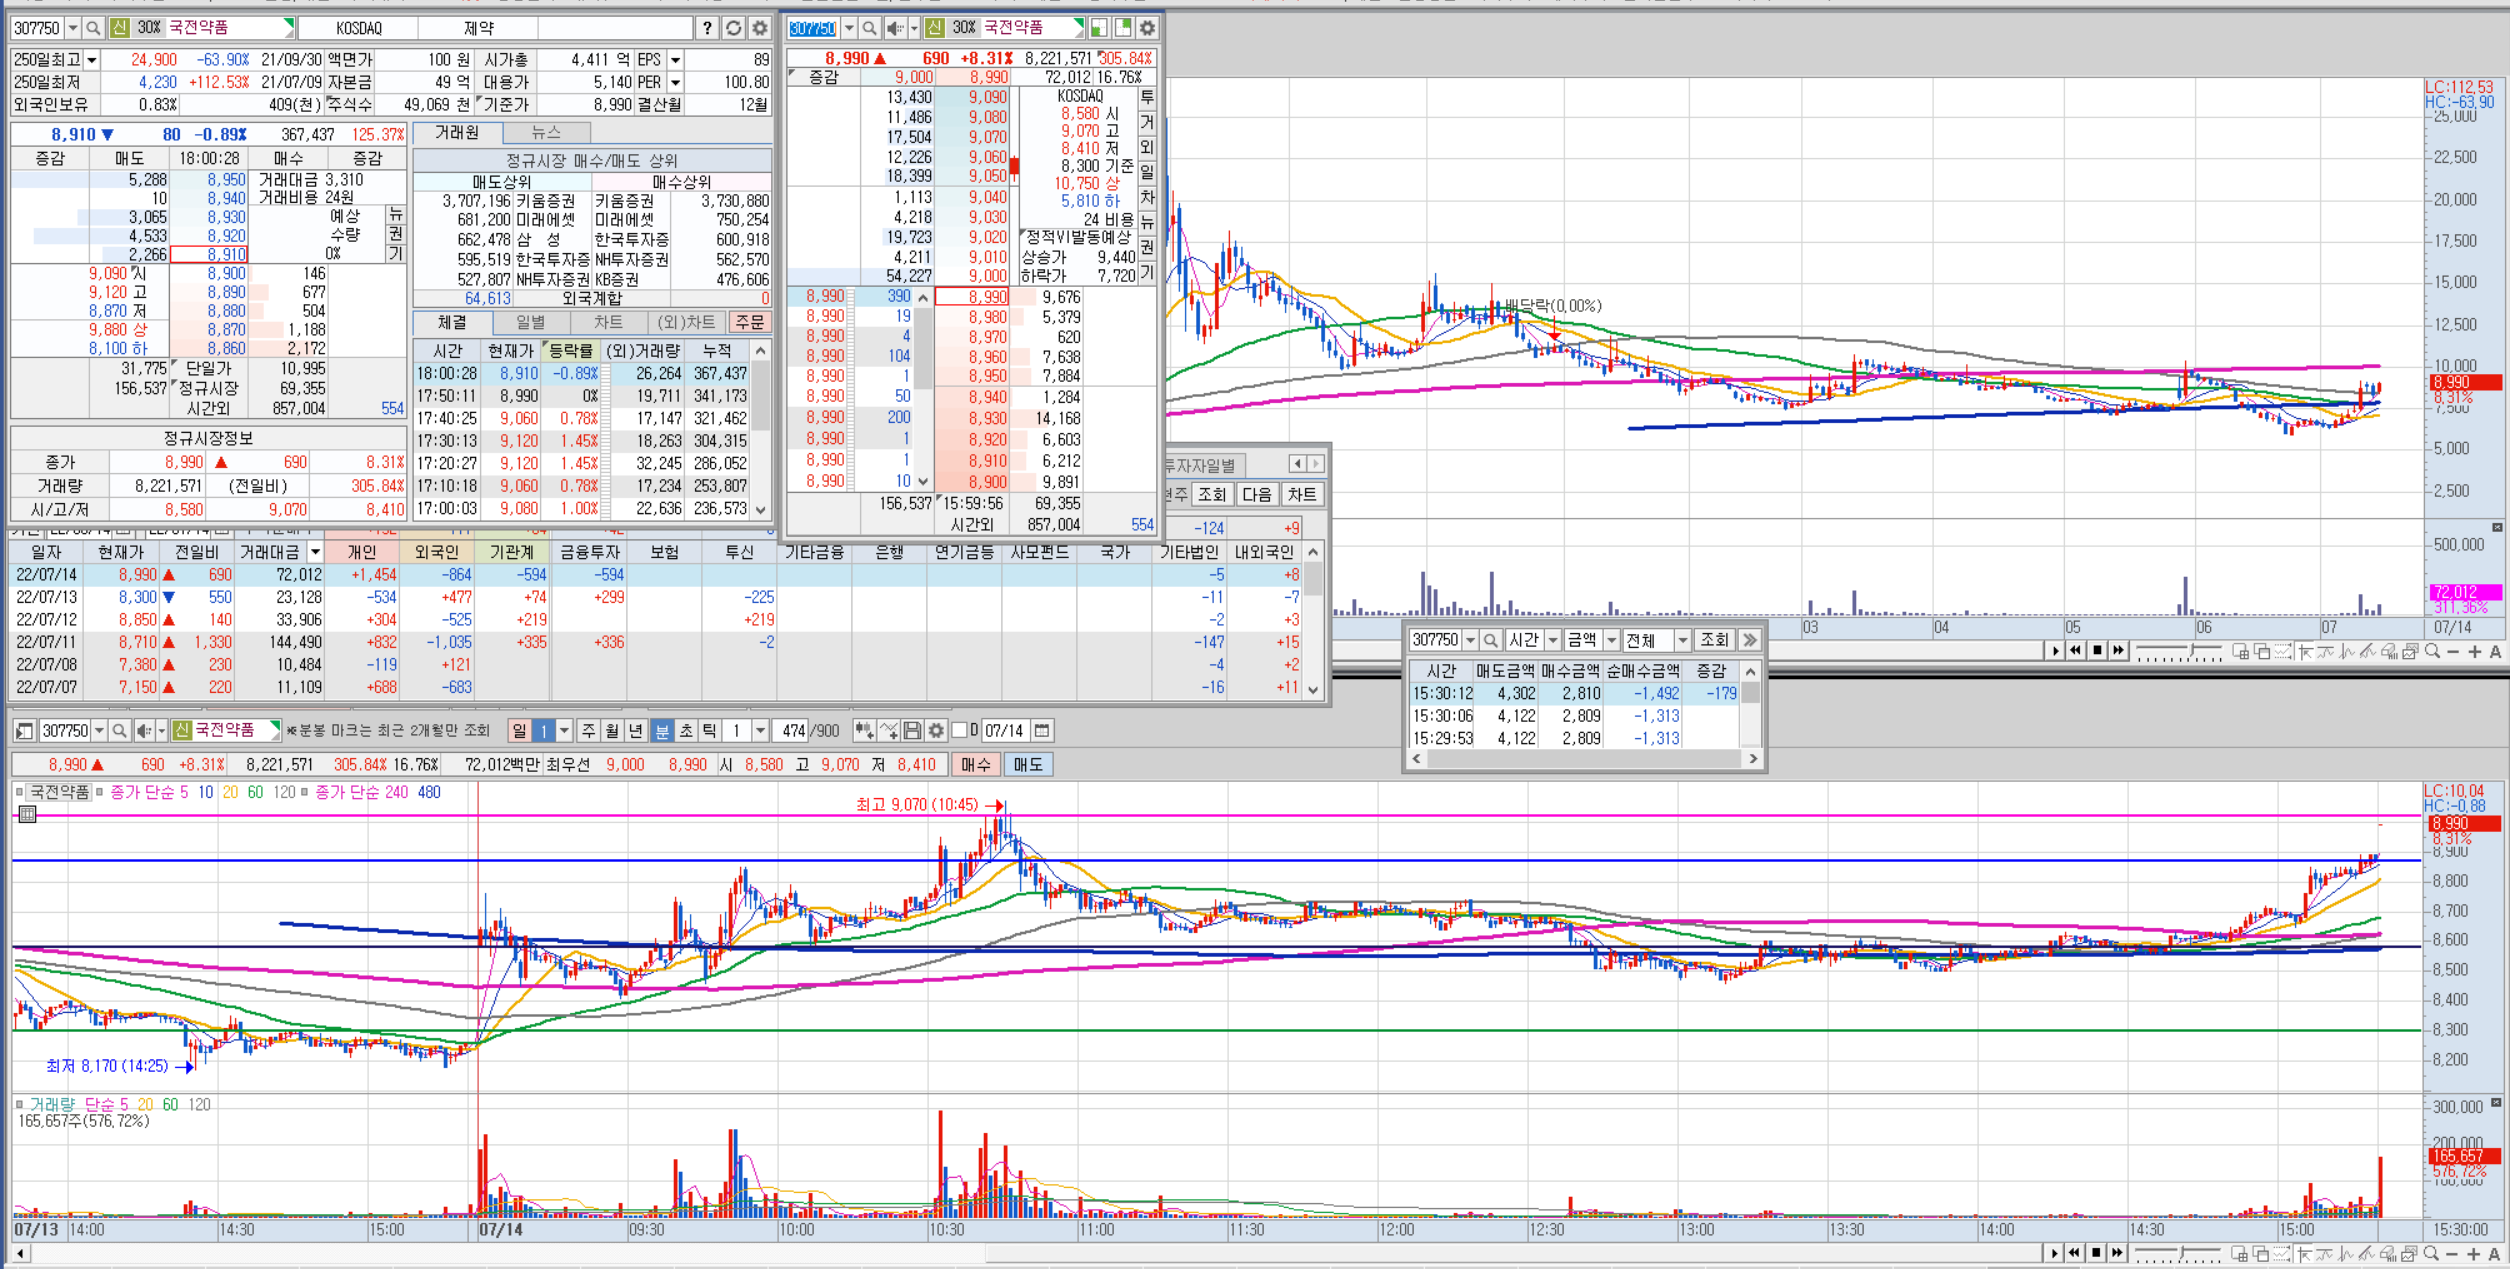The image size is (2510, 1269).
Task: Click fast-forward button under lower minute chart
Action: pyautogui.click(x=2118, y=1253)
